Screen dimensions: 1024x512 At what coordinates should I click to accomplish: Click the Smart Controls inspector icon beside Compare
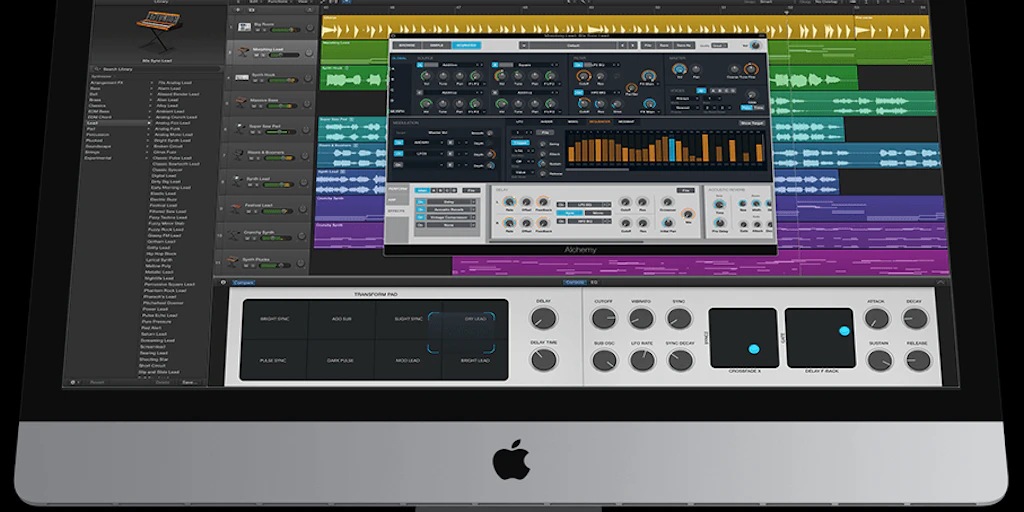[223, 283]
